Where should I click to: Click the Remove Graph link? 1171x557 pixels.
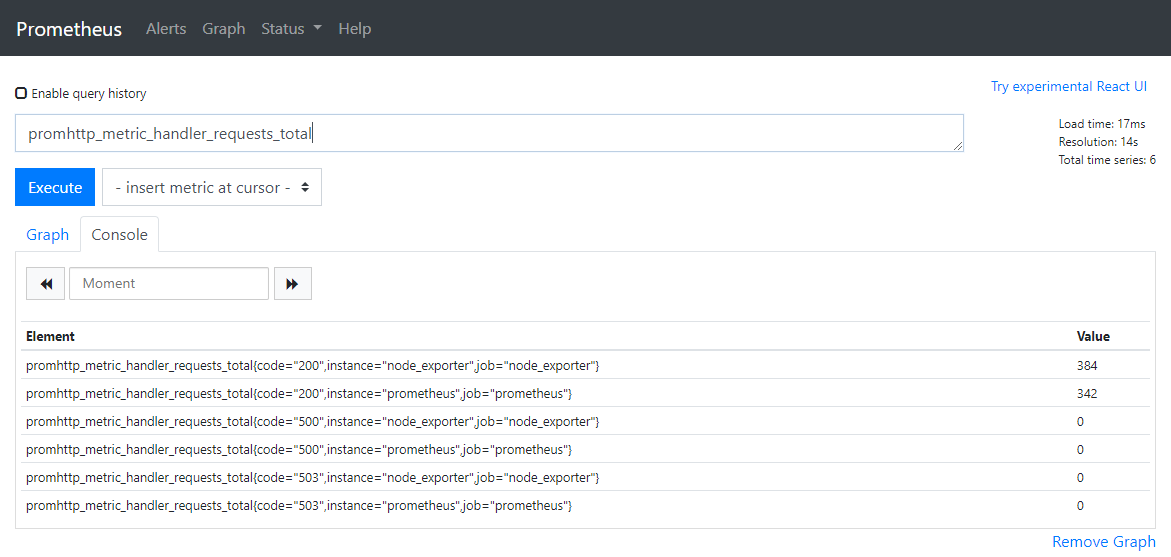point(1103,542)
